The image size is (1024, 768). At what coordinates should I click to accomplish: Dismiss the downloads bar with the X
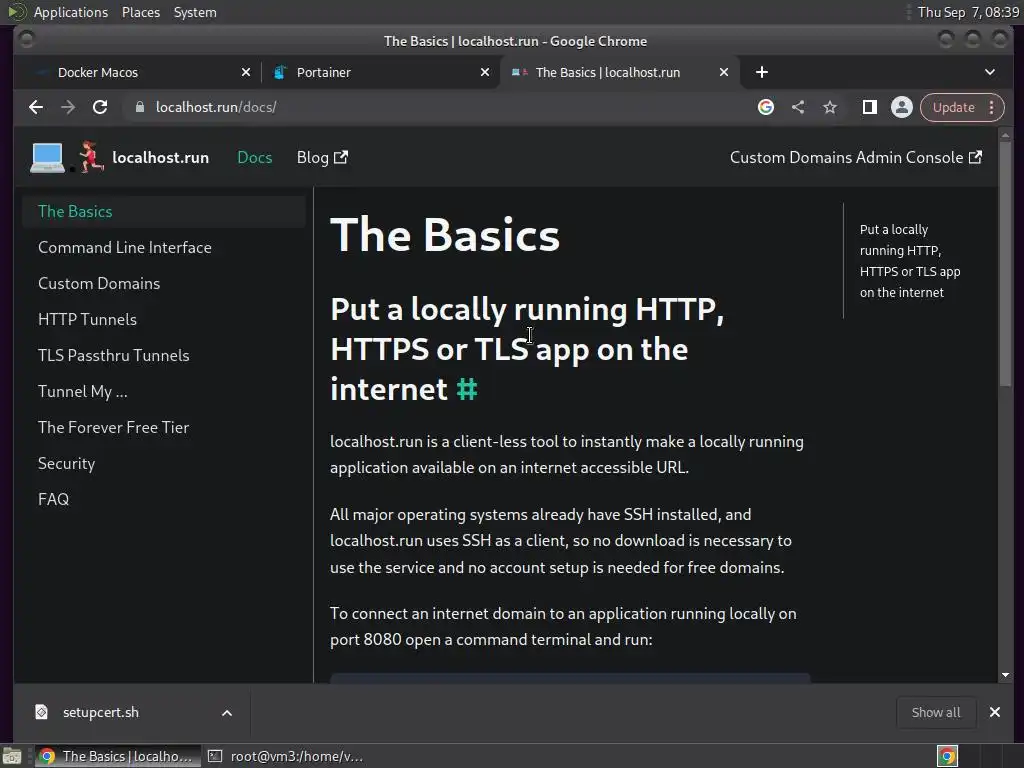tap(995, 712)
